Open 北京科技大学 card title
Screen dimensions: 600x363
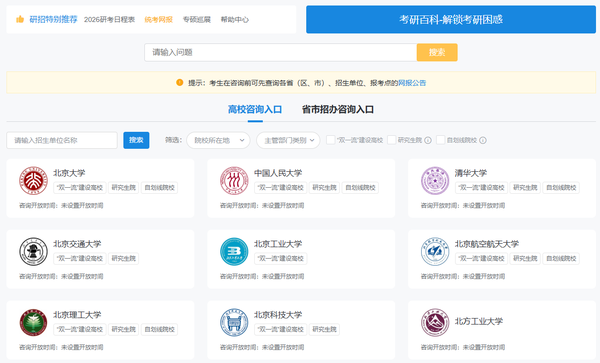278,315
